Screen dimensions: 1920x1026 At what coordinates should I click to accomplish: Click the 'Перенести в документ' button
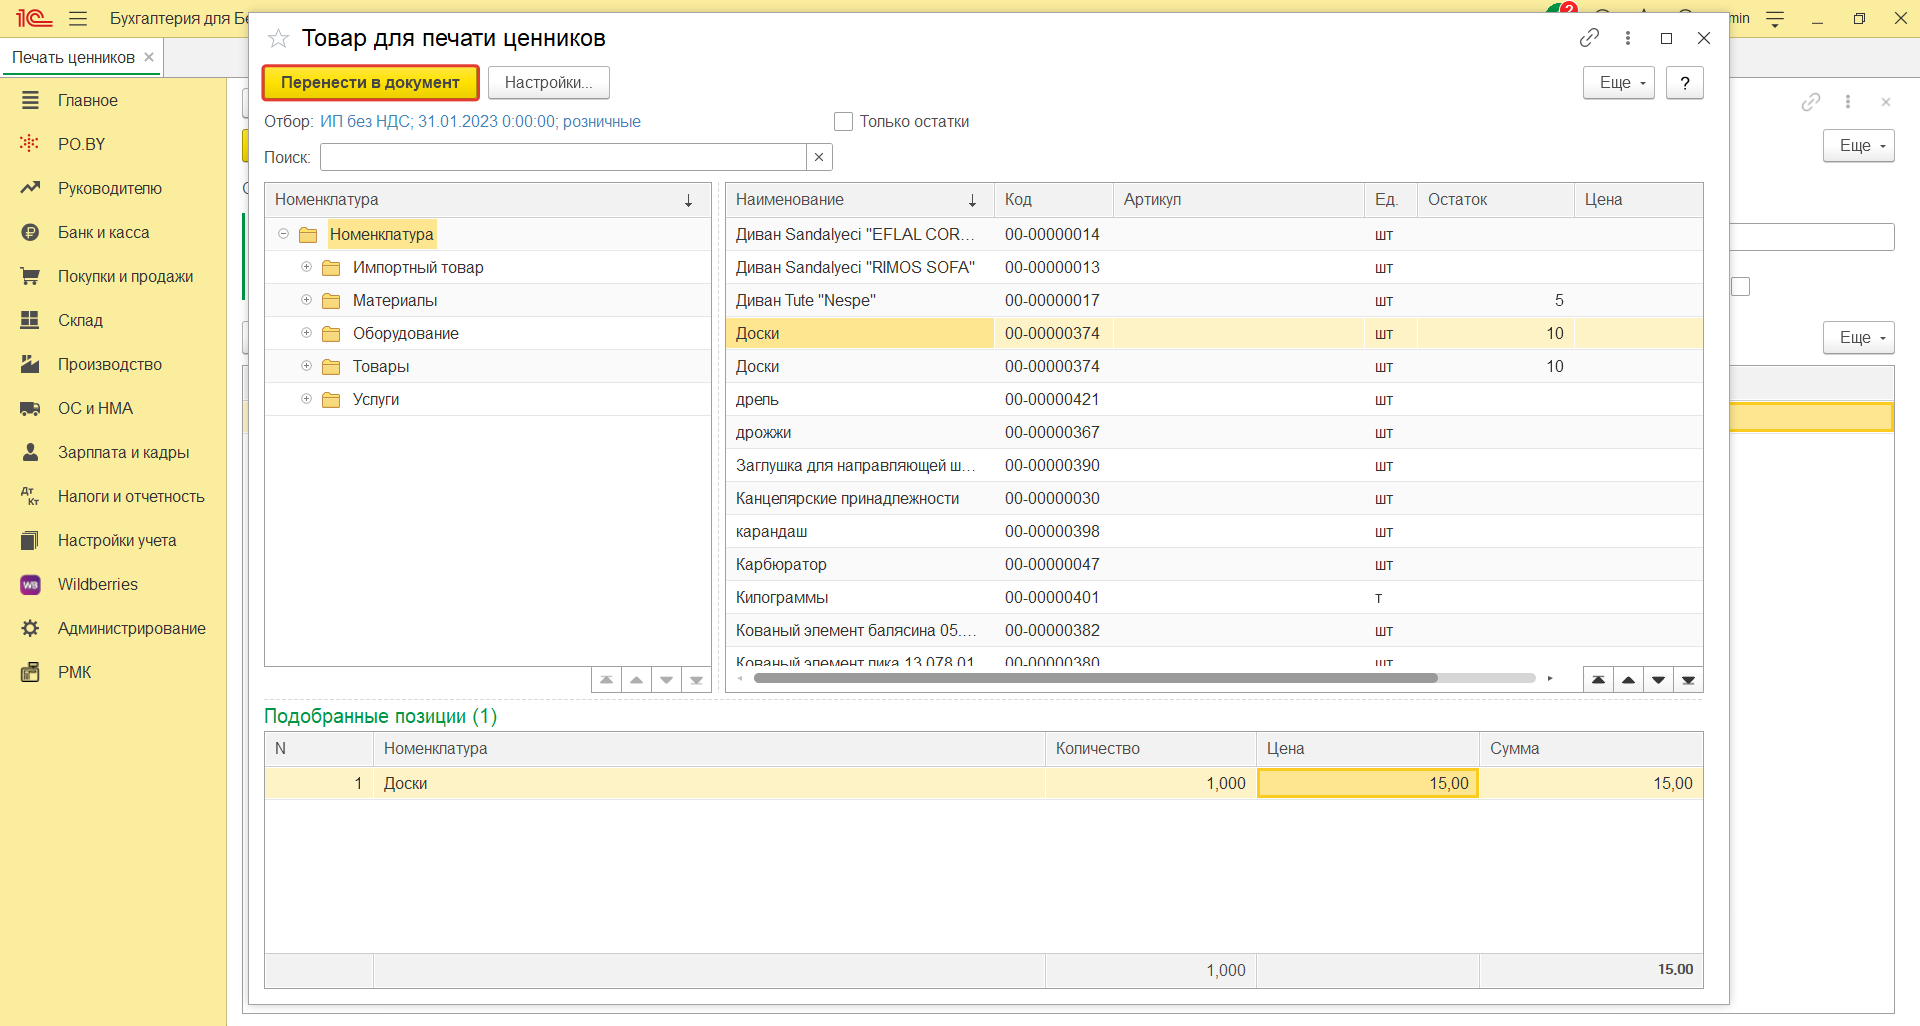[370, 83]
